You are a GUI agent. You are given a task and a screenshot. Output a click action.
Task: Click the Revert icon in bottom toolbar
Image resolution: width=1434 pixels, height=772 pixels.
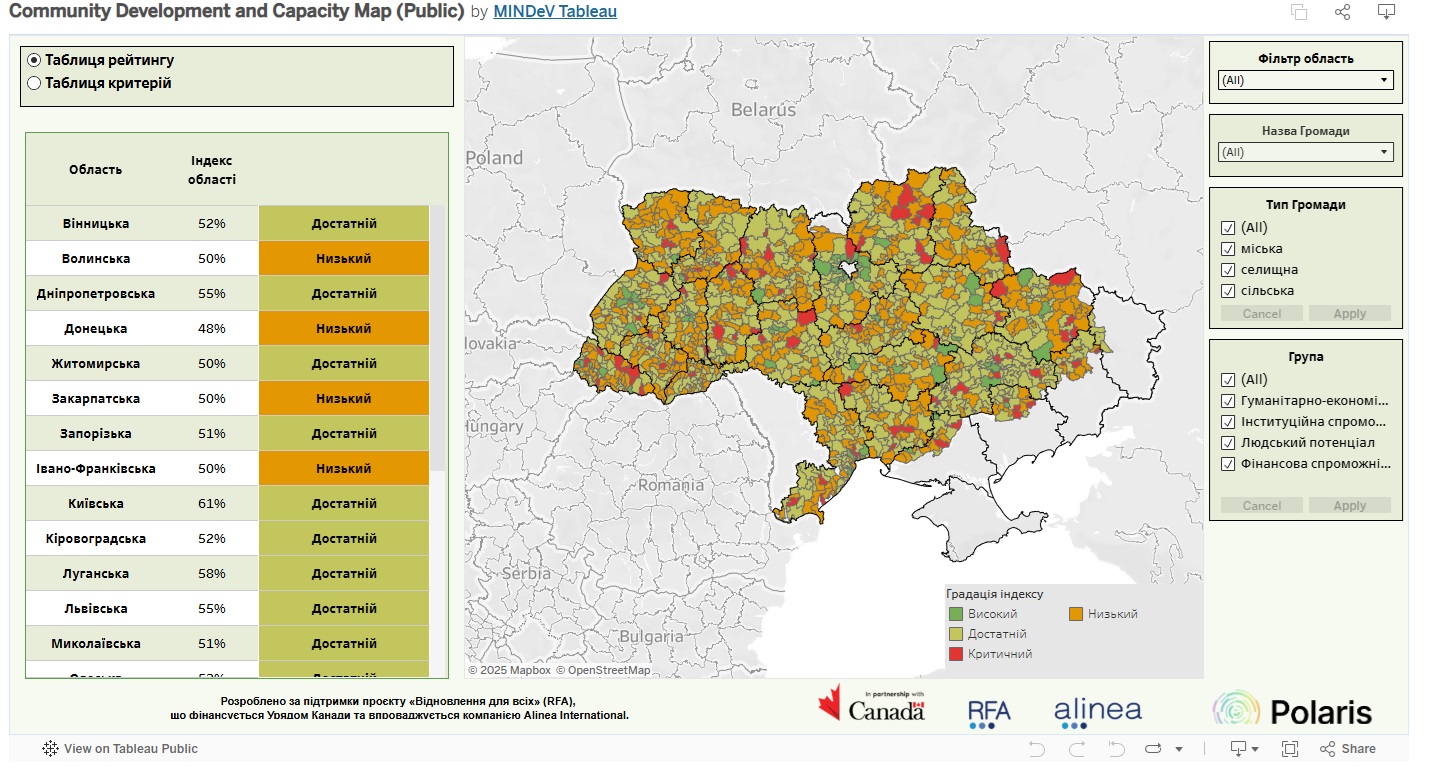(1115, 749)
